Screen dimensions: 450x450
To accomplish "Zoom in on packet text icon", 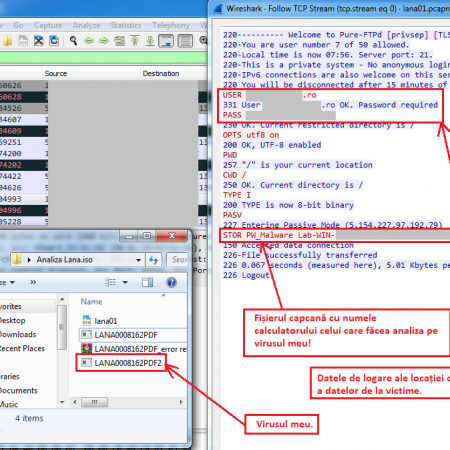I will point(203,41).
